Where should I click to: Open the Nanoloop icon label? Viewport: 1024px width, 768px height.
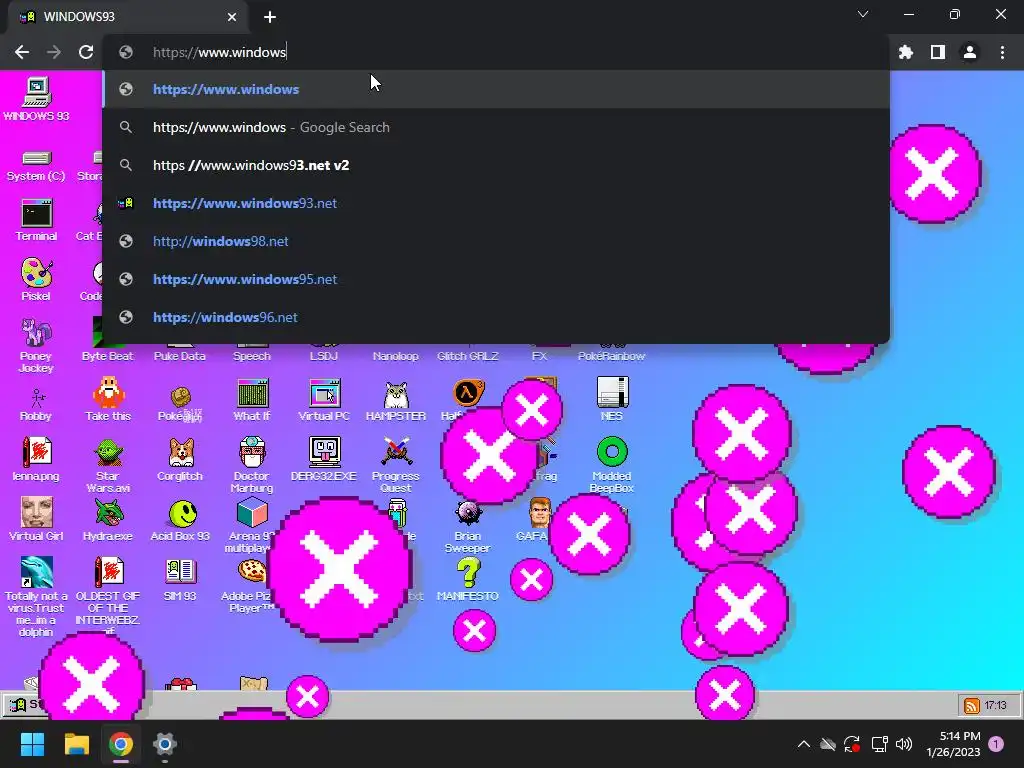(x=396, y=356)
